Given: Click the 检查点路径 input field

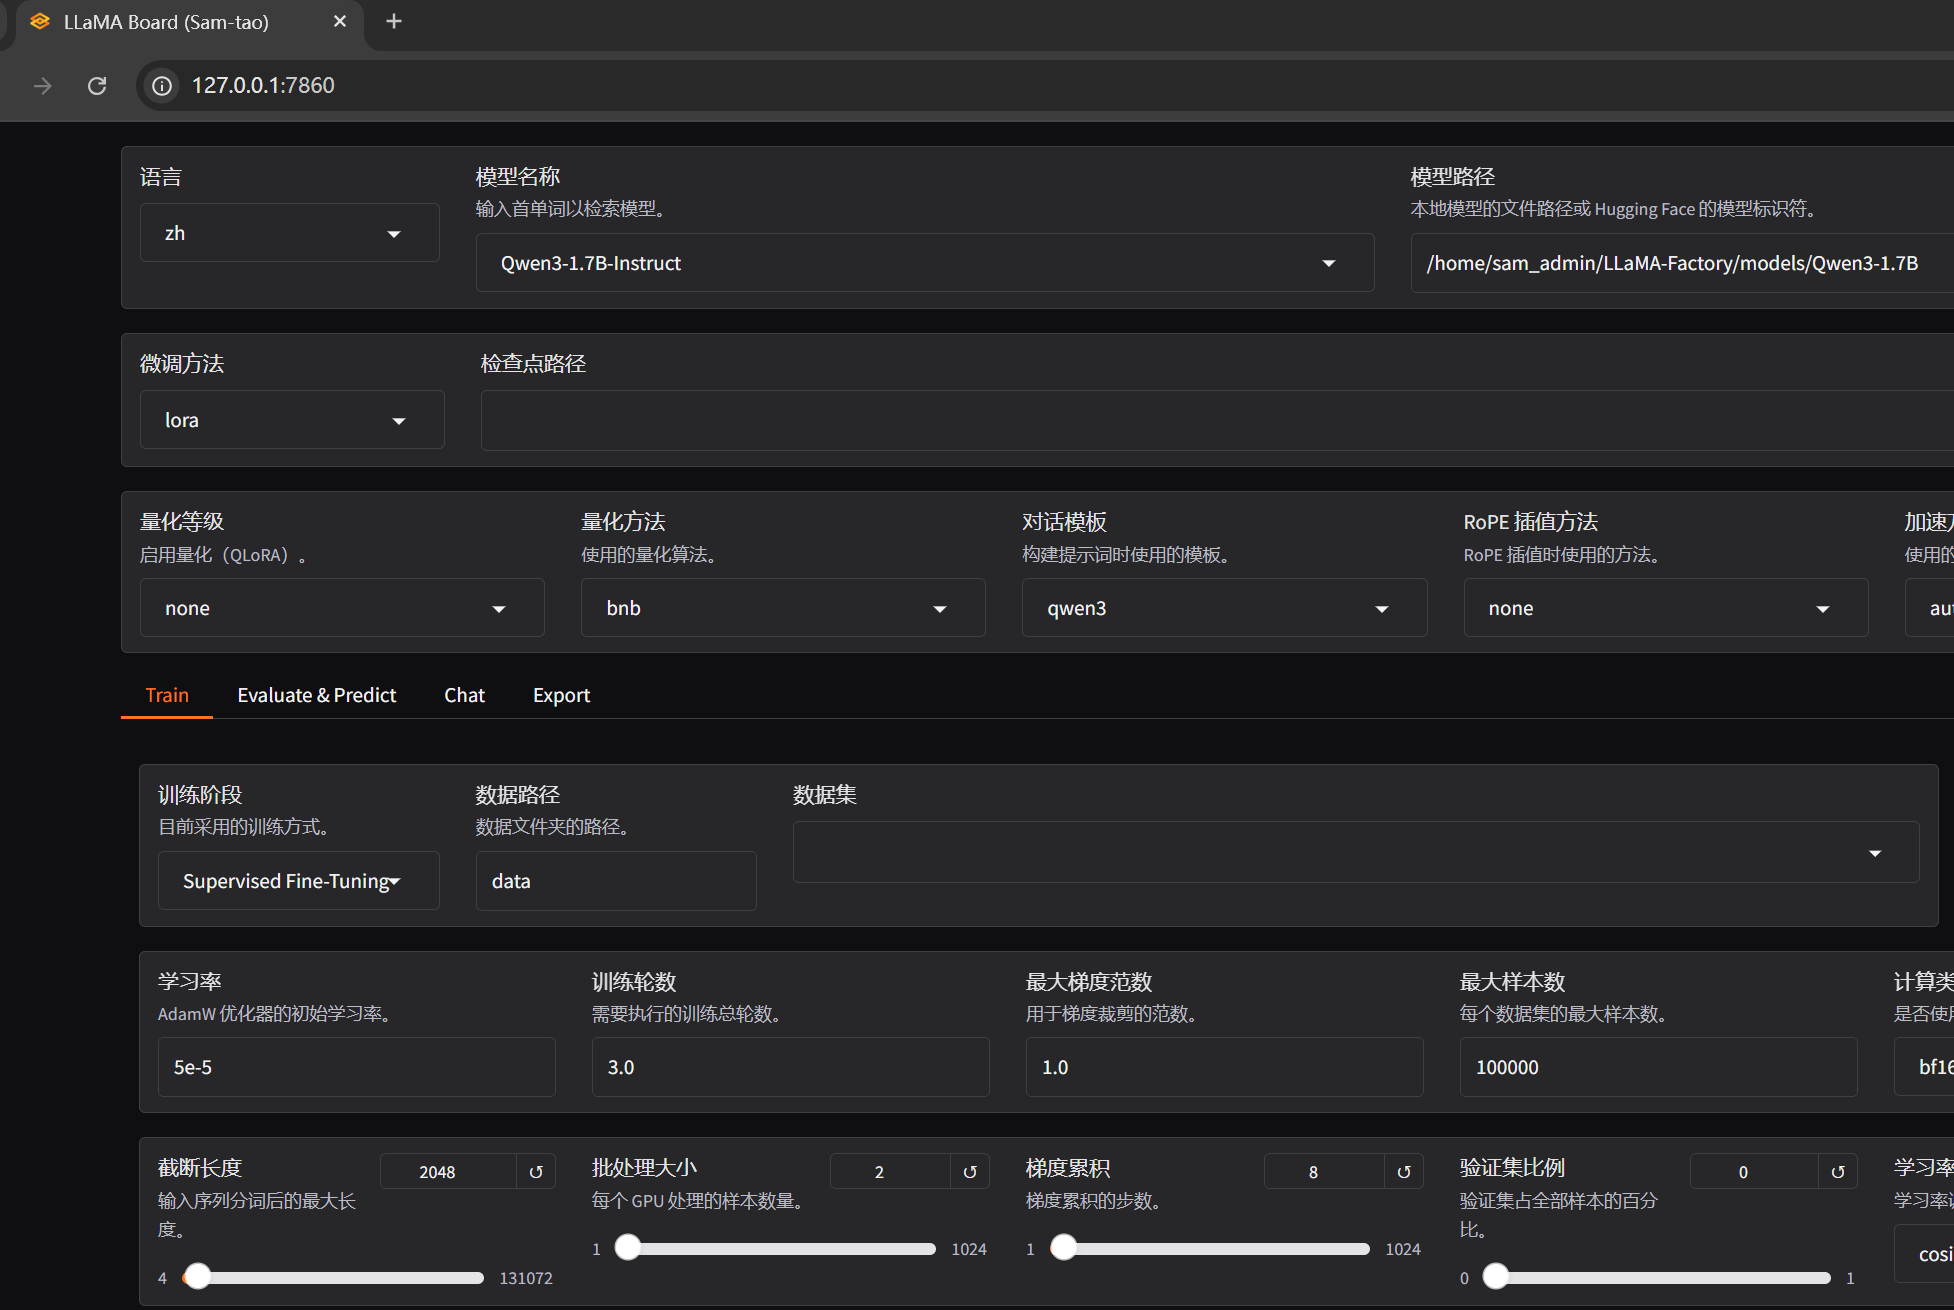Looking at the screenshot, I should 1217,420.
